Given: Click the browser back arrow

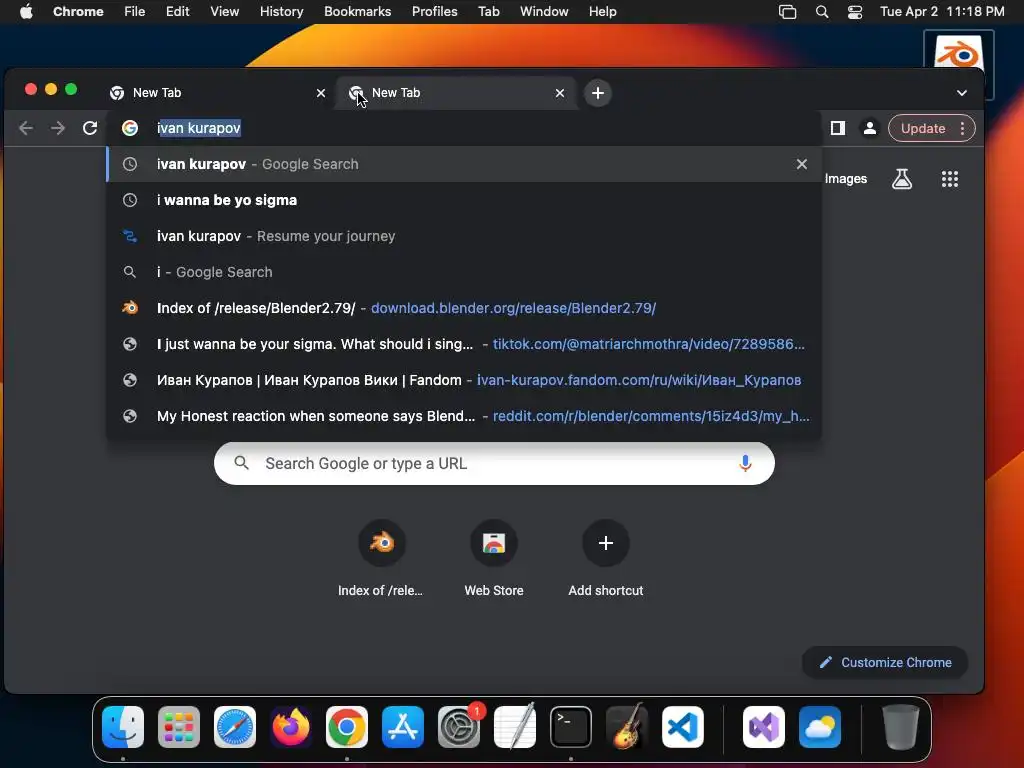Looking at the screenshot, I should point(26,128).
